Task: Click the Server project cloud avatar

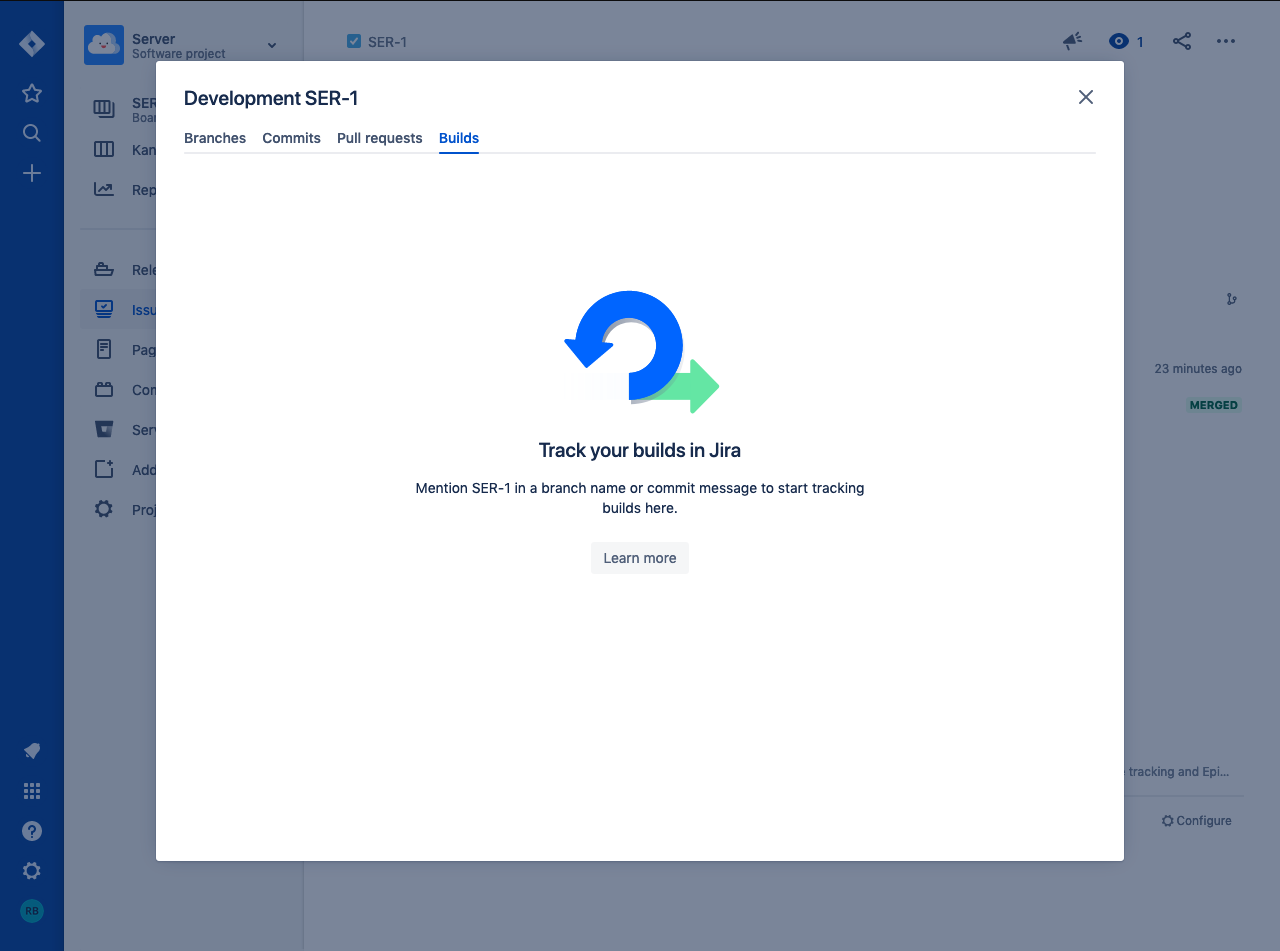Action: [104, 45]
